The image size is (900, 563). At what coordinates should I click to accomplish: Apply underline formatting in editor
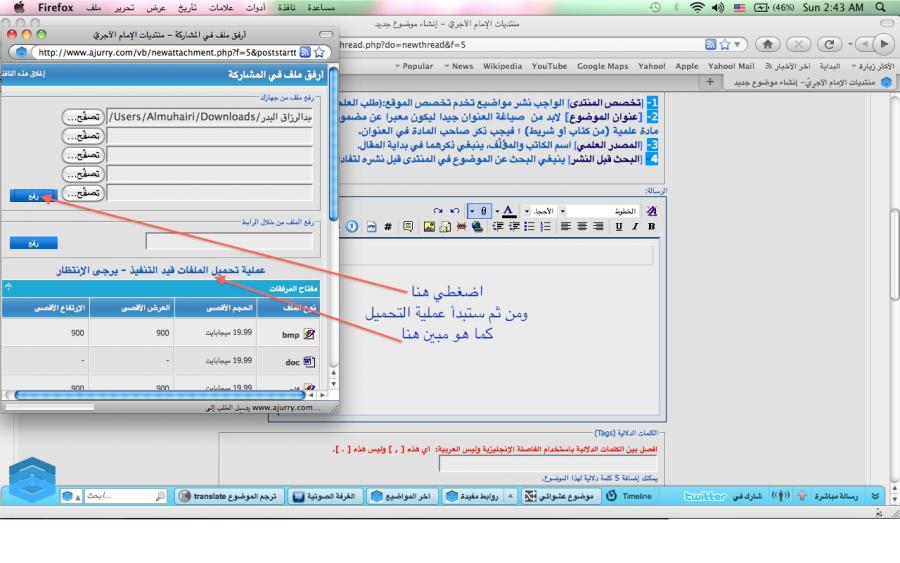coord(620,227)
